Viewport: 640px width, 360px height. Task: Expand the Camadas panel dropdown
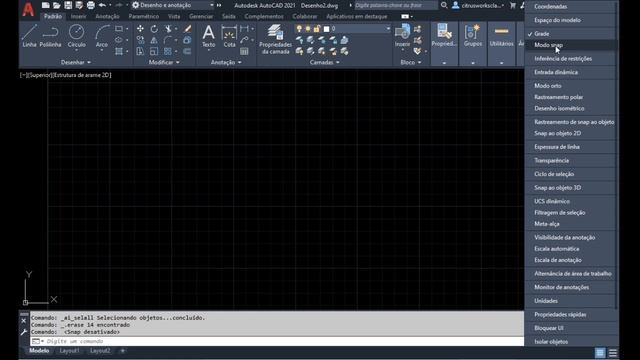(x=324, y=62)
